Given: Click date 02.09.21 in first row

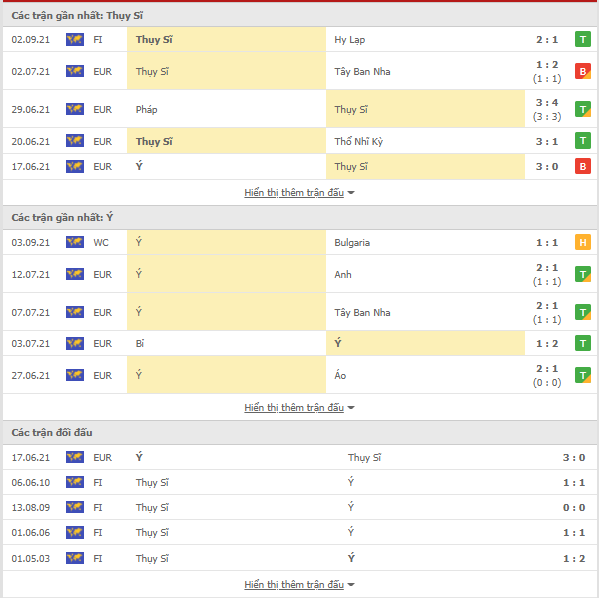Looking at the screenshot, I should (x=31, y=40).
